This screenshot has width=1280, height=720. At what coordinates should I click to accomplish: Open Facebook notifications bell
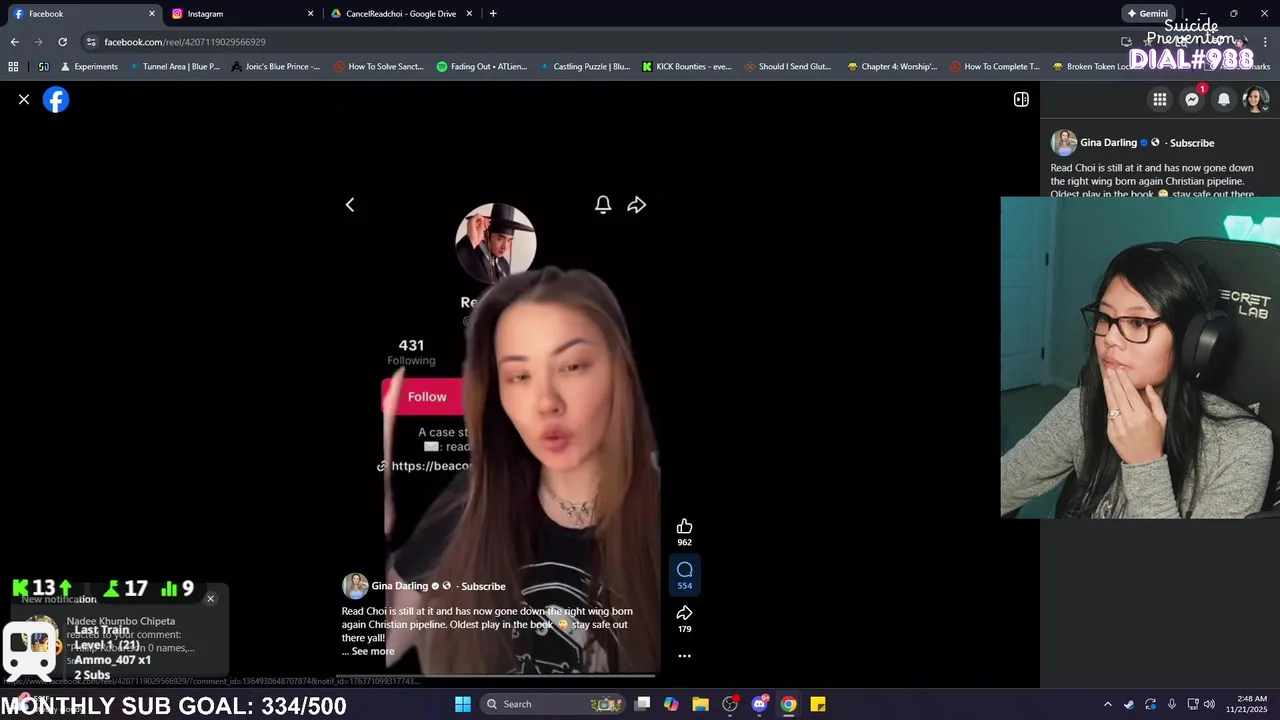[1224, 99]
